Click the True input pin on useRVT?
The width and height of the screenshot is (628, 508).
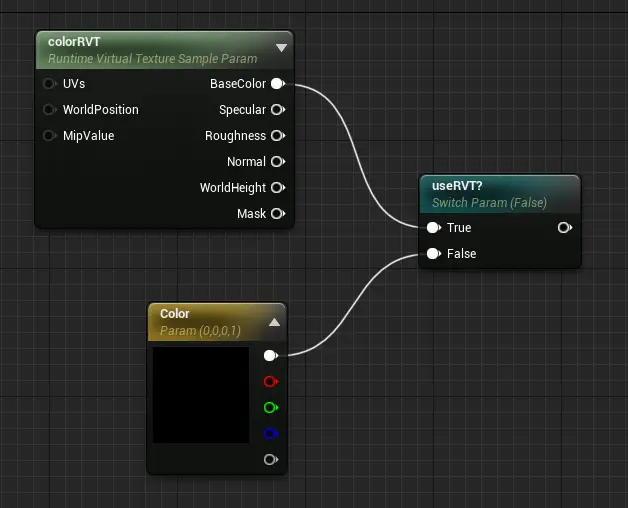[x=434, y=228]
